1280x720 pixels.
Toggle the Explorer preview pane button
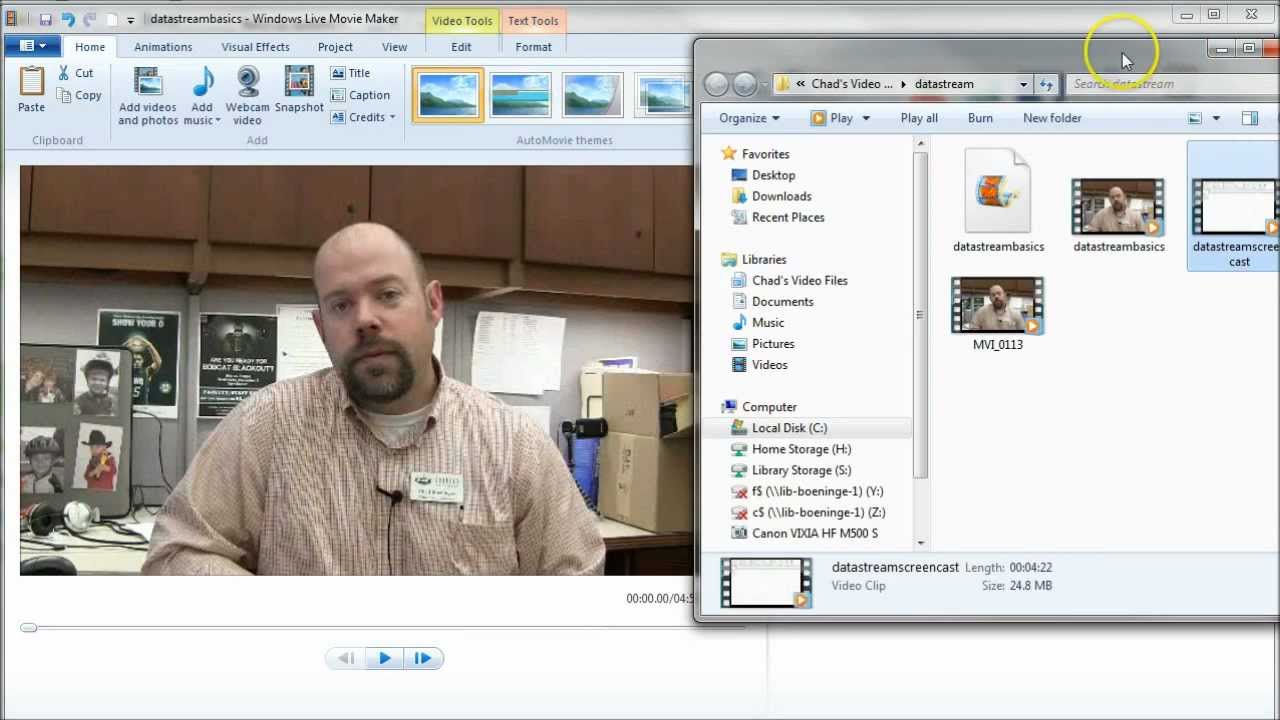click(1249, 118)
